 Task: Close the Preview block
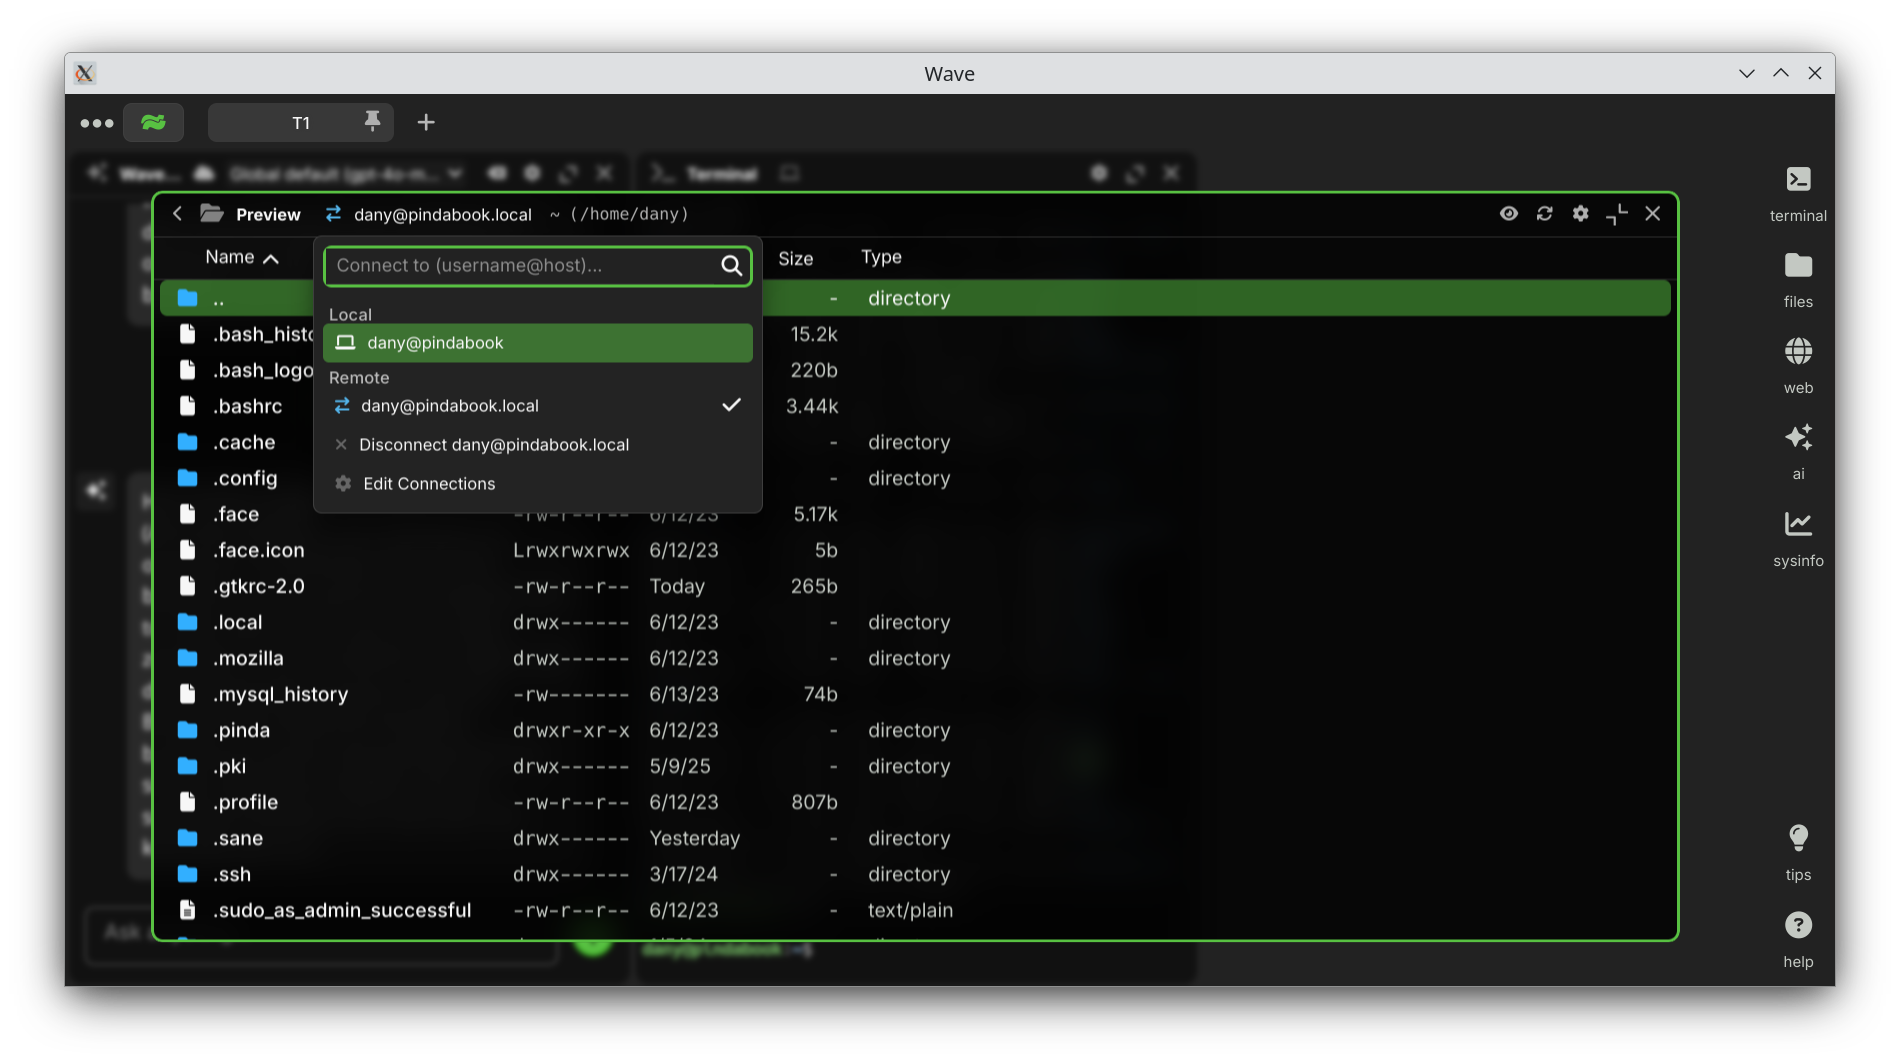[1652, 213]
